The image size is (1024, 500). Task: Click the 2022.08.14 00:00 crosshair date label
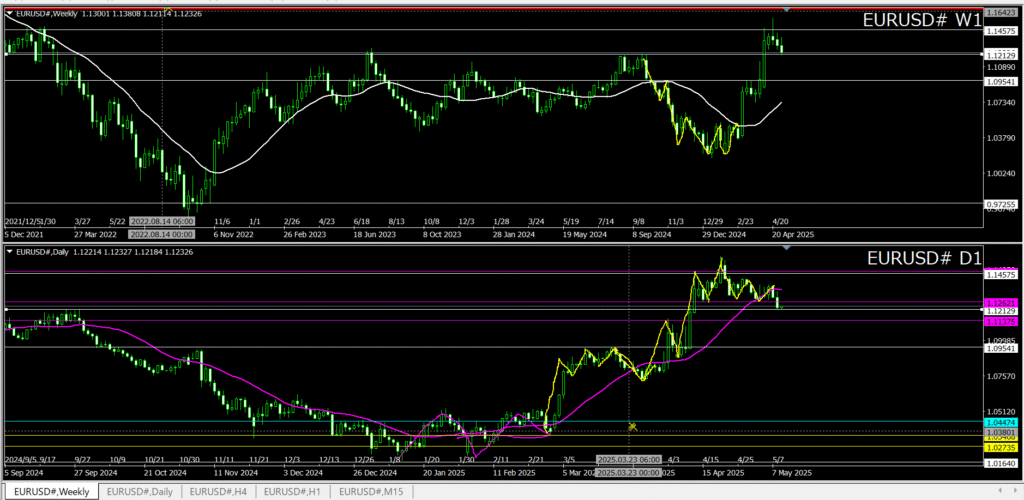pos(161,234)
